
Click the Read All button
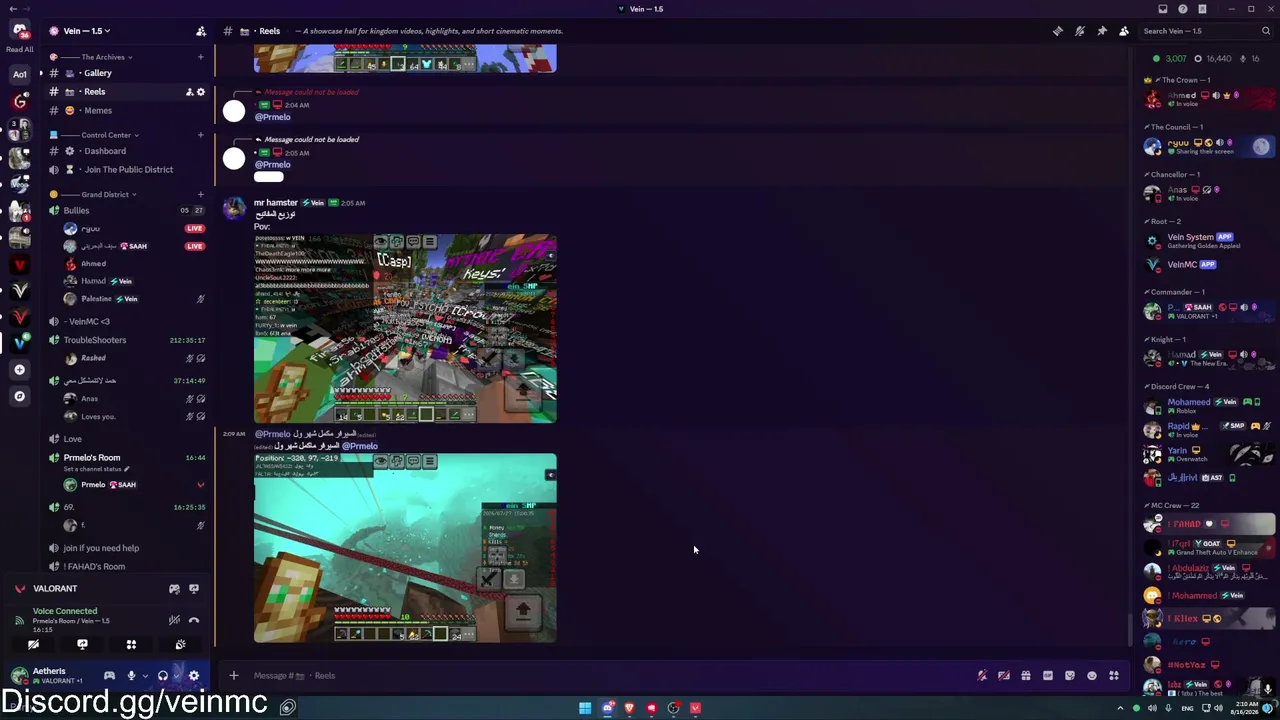(x=19, y=49)
